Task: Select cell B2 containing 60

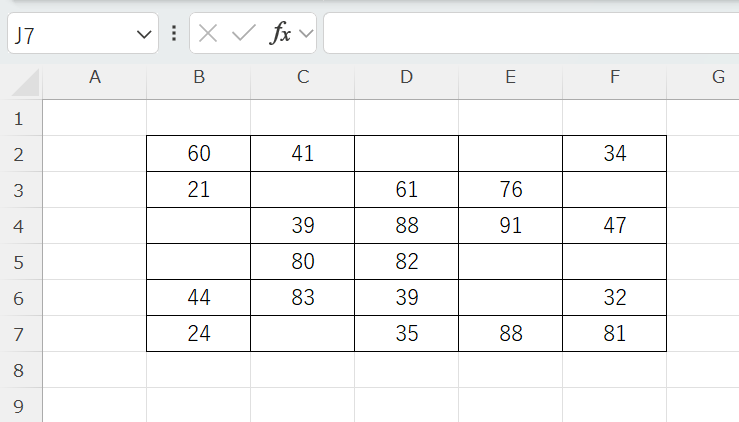Action: [199, 154]
